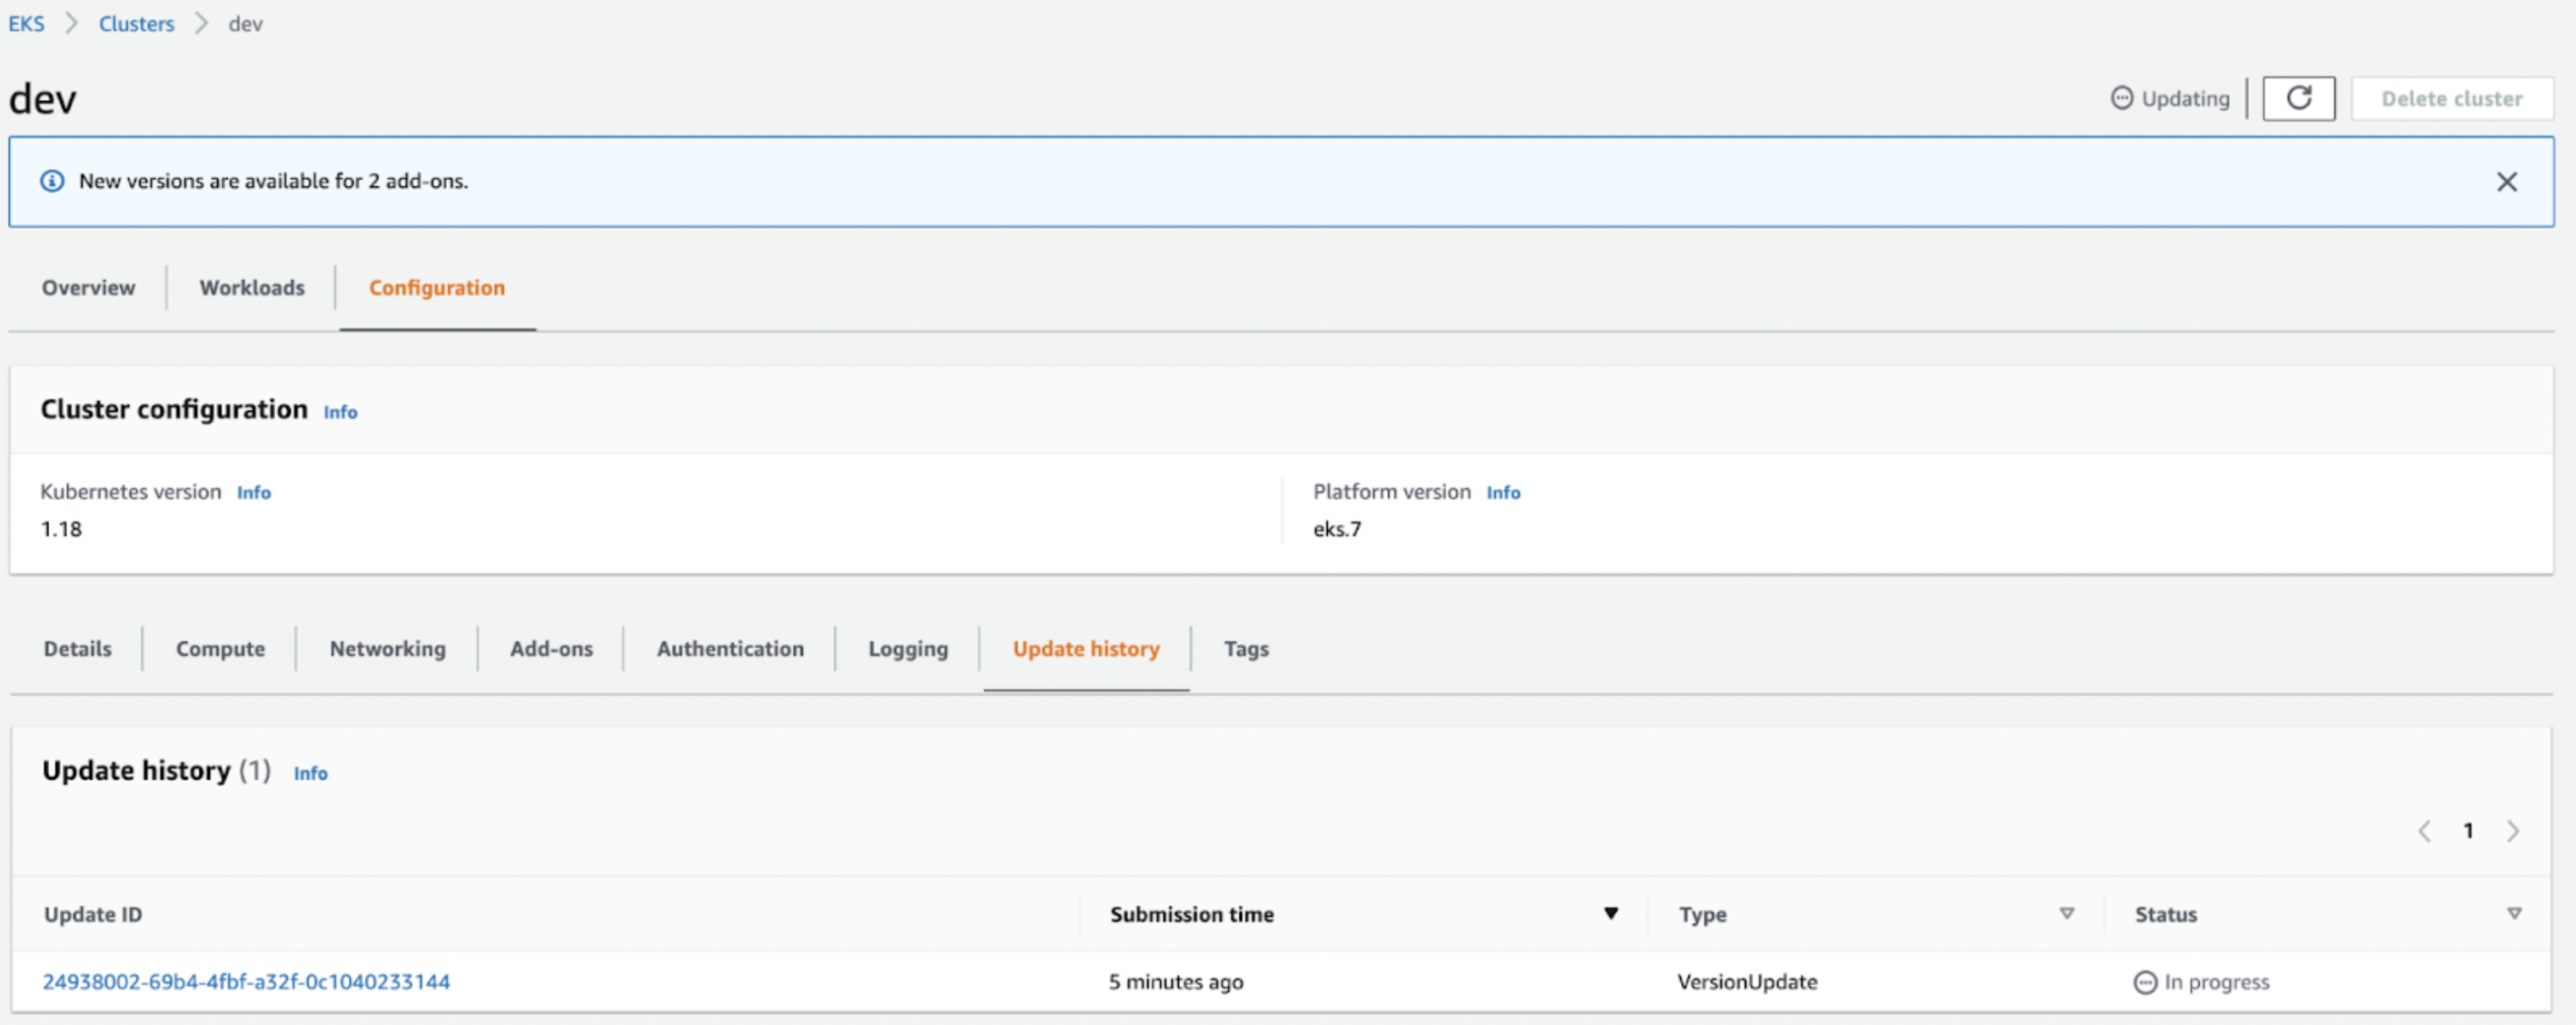Viewport: 2576px width, 1025px height.
Task: Sort by Submission time column arrow
Action: tap(1610, 913)
